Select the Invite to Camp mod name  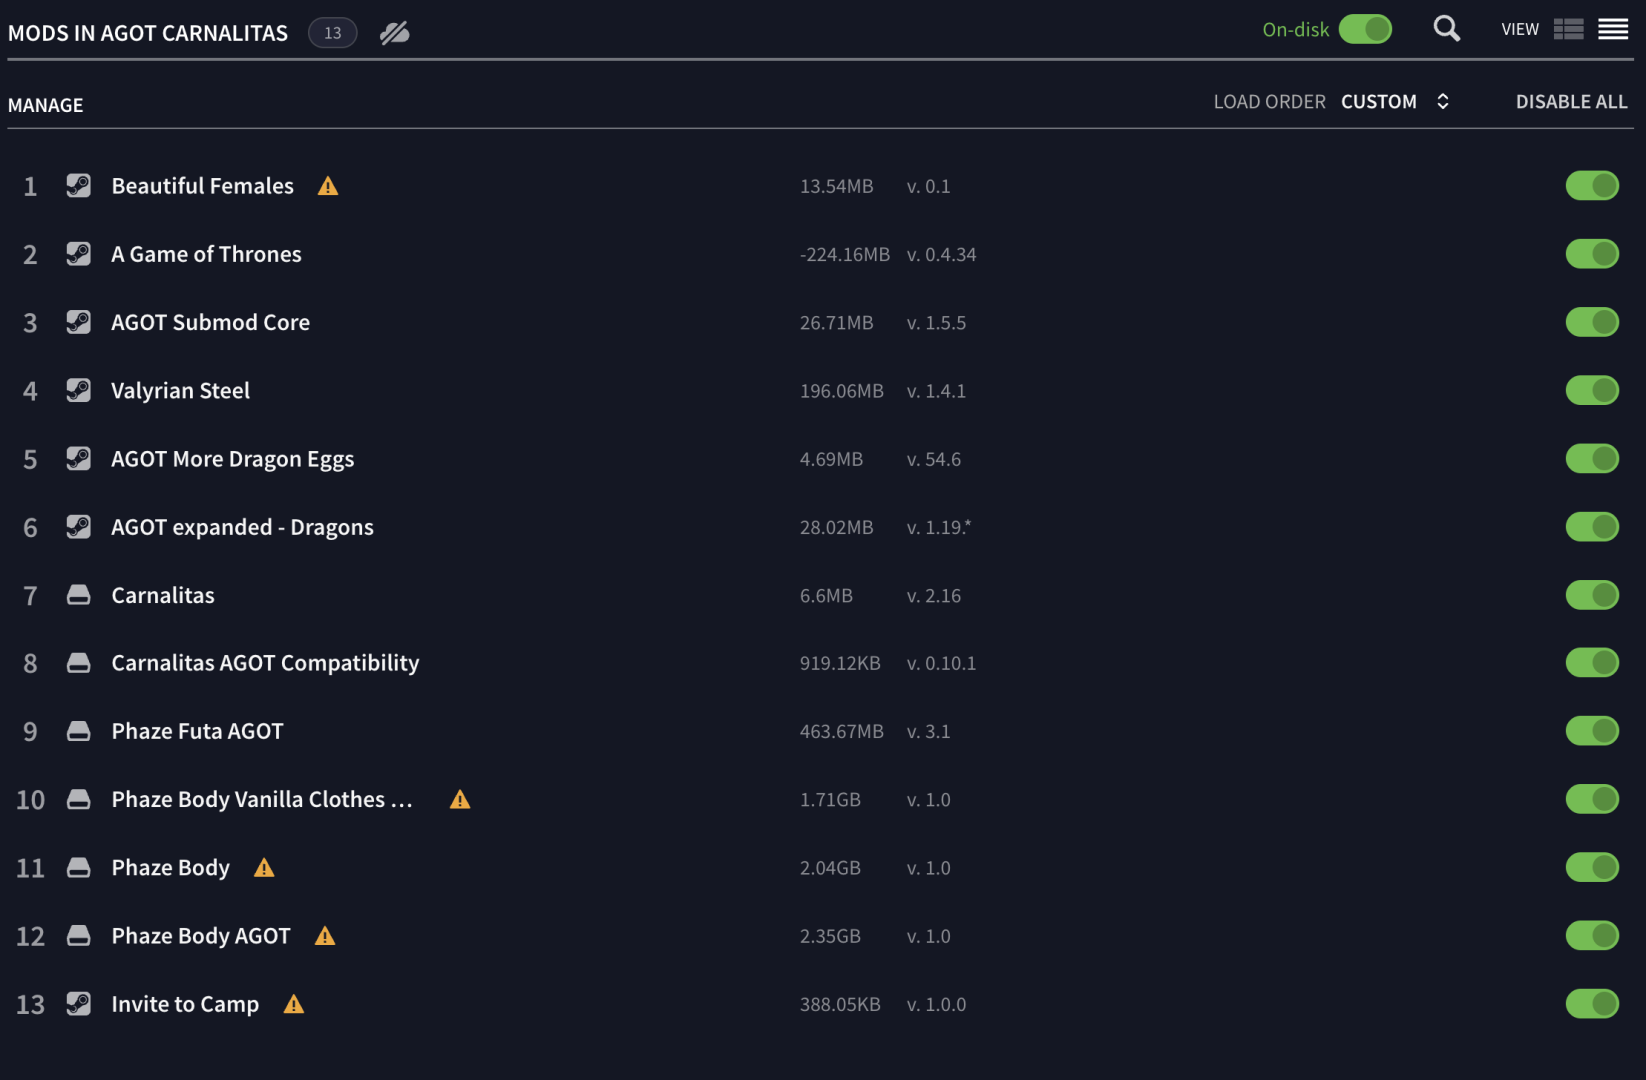[185, 1004]
